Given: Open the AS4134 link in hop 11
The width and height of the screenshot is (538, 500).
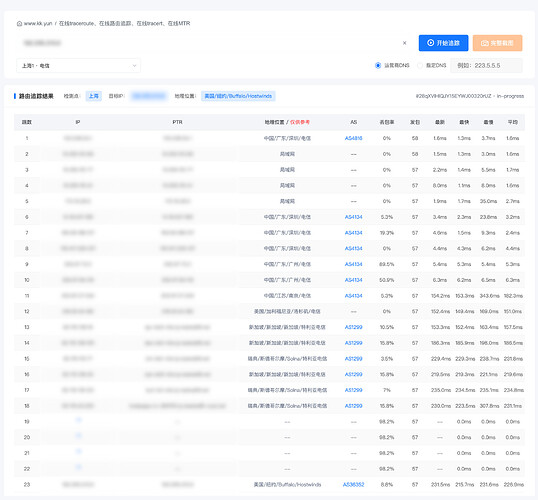Looking at the screenshot, I should pyautogui.click(x=353, y=296).
